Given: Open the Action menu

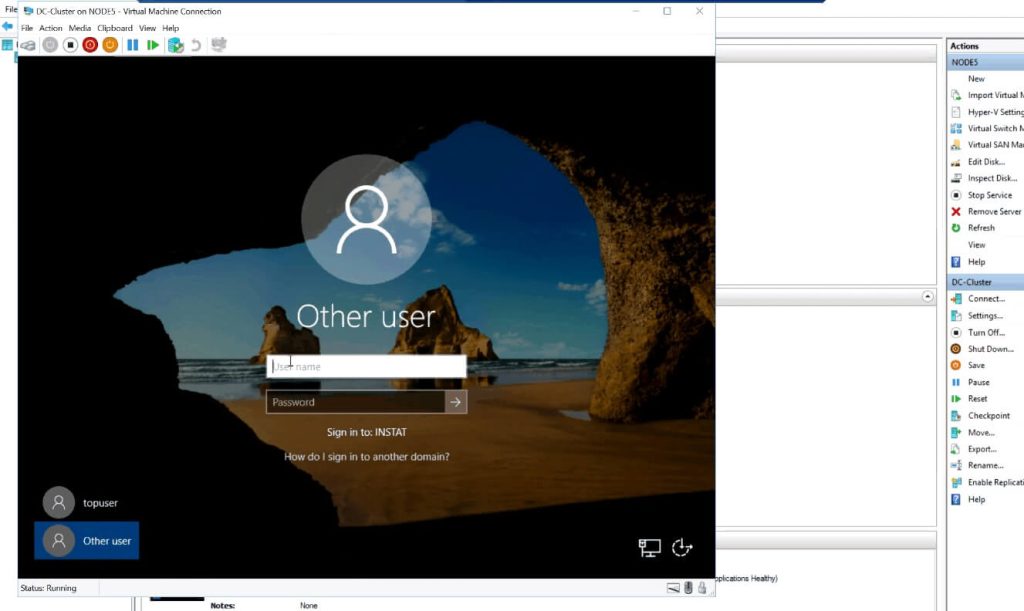Looking at the screenshot, I should [x=50, y=28].
